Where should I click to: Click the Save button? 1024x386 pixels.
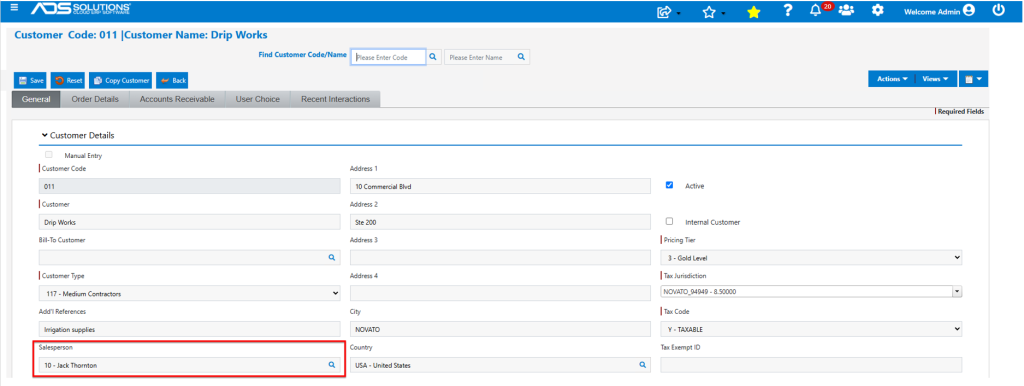click(x=30, y=80)
